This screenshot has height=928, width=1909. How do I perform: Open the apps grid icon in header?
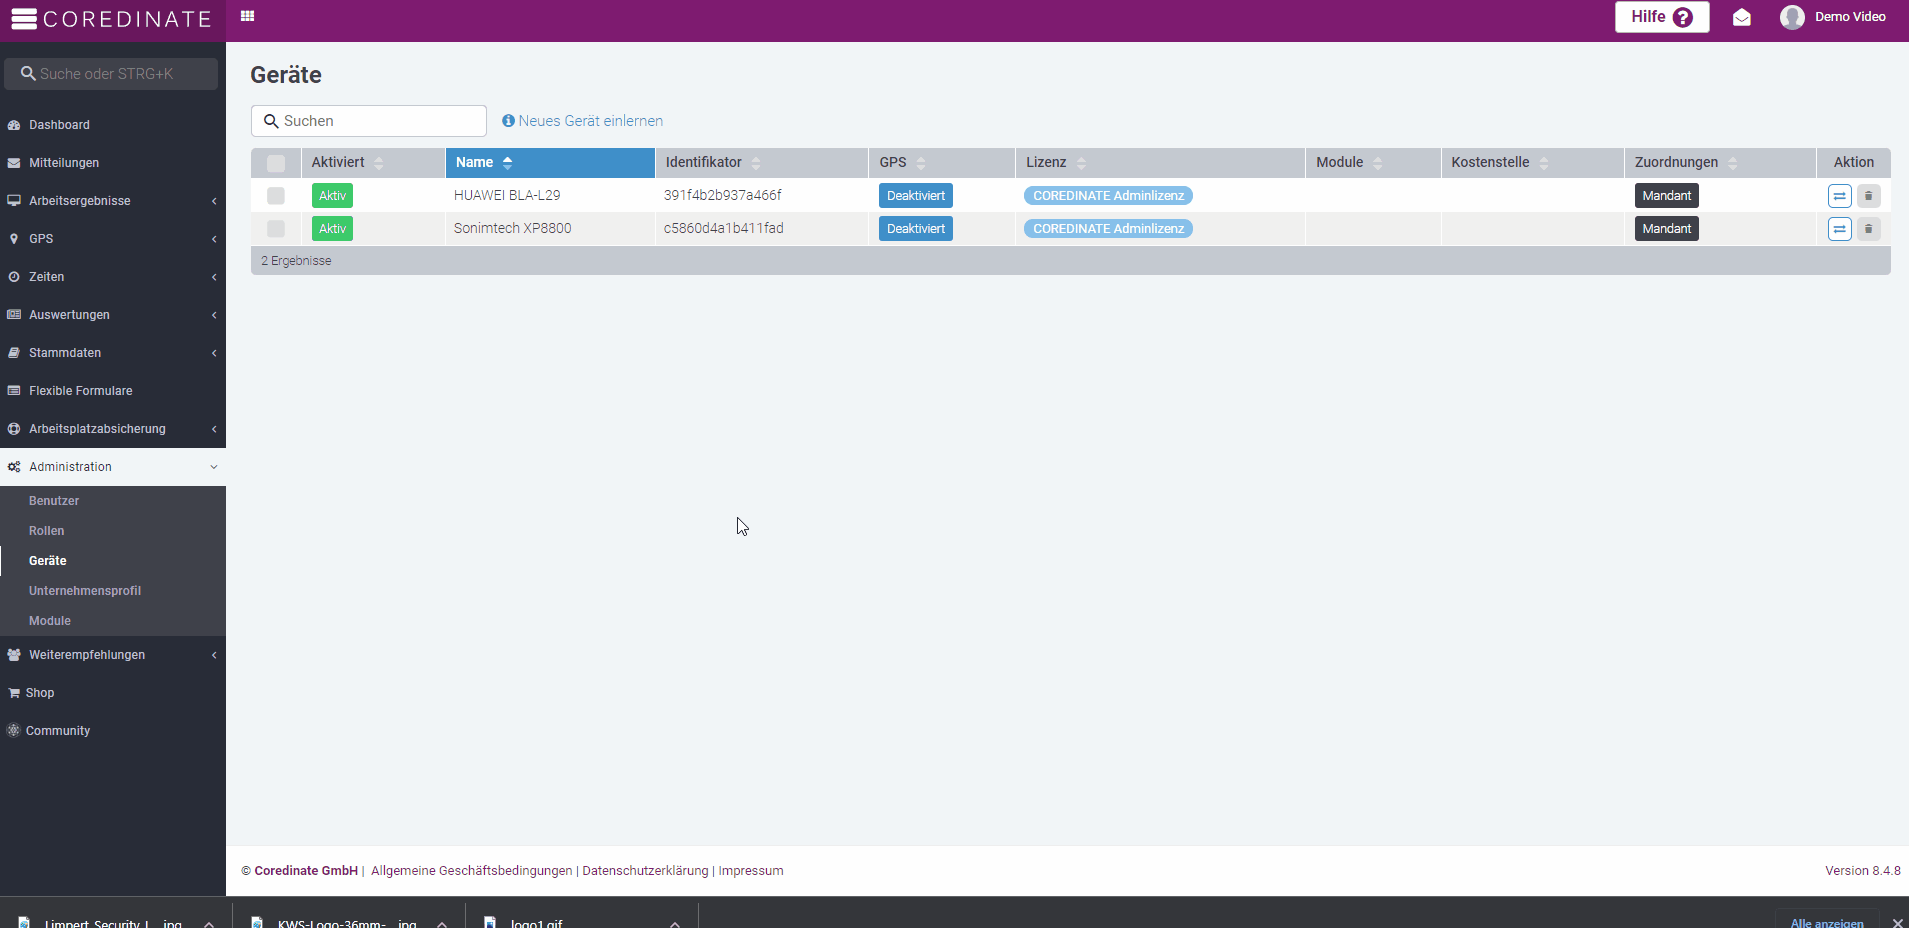pyautogui.click(x=248, y=16)
